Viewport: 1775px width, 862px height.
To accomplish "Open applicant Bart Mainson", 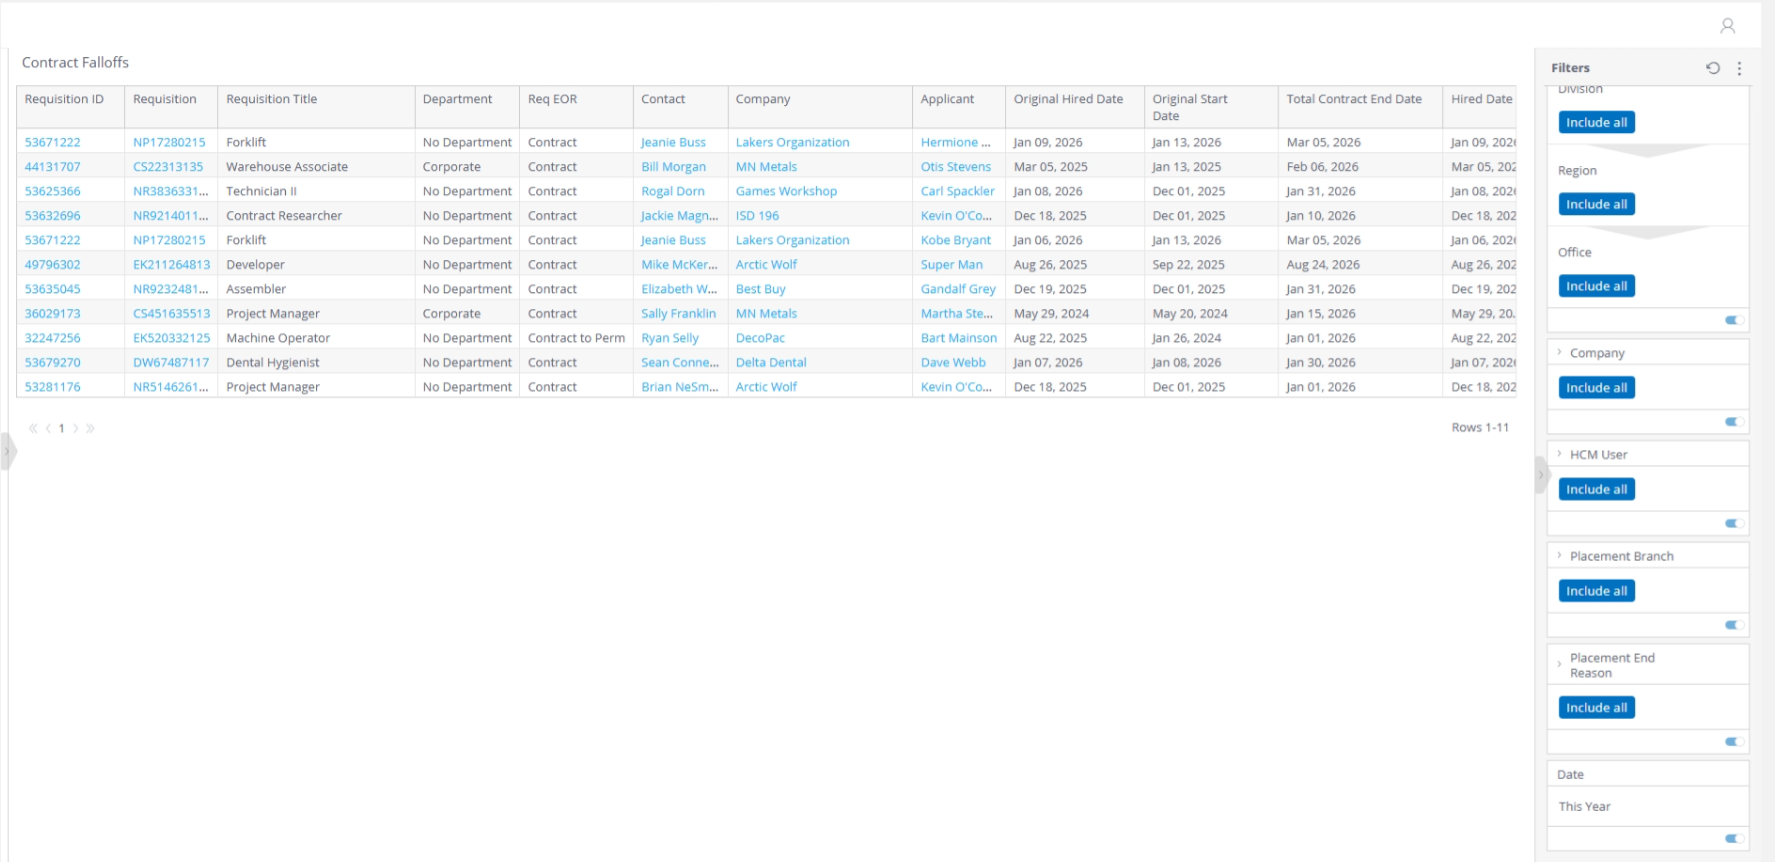I will (958, 338).
